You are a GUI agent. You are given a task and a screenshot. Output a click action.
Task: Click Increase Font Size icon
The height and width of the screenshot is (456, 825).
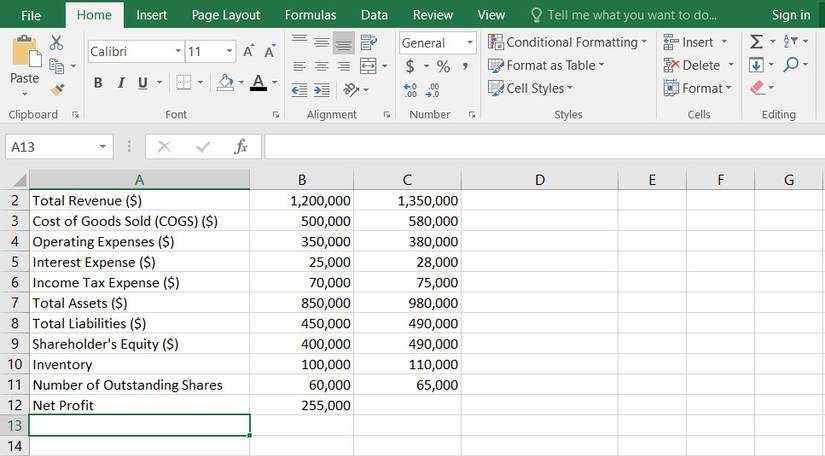pos(248,51)
